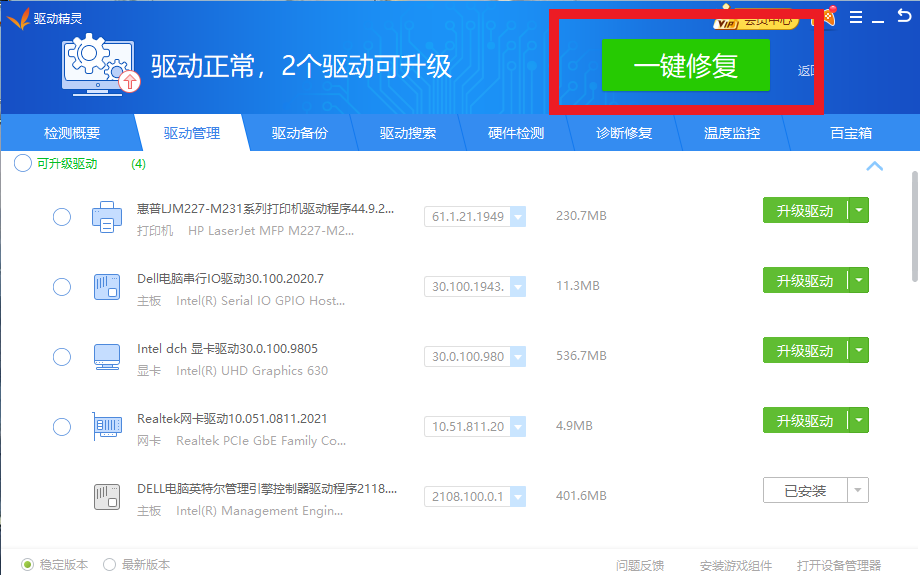Click the Realtek PCIe GbE Family Co... label
Viewport: 920px width, 575px height.
click(261, 441)
